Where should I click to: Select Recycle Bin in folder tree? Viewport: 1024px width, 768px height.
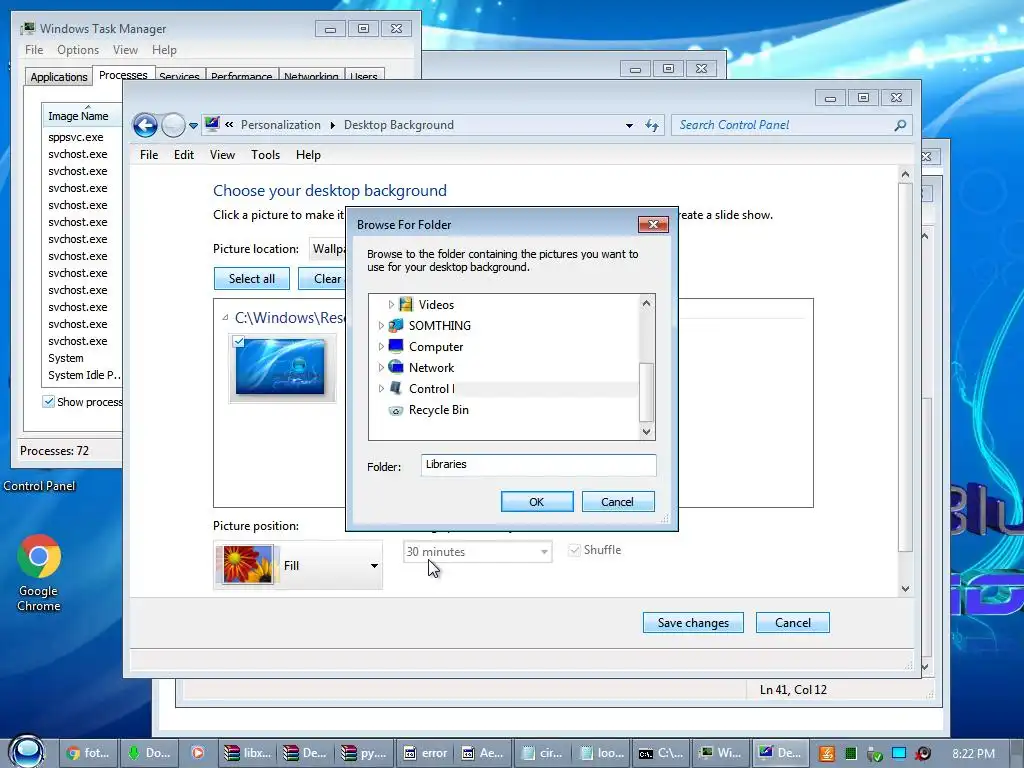pyautogui.click(x=438, y=409)
